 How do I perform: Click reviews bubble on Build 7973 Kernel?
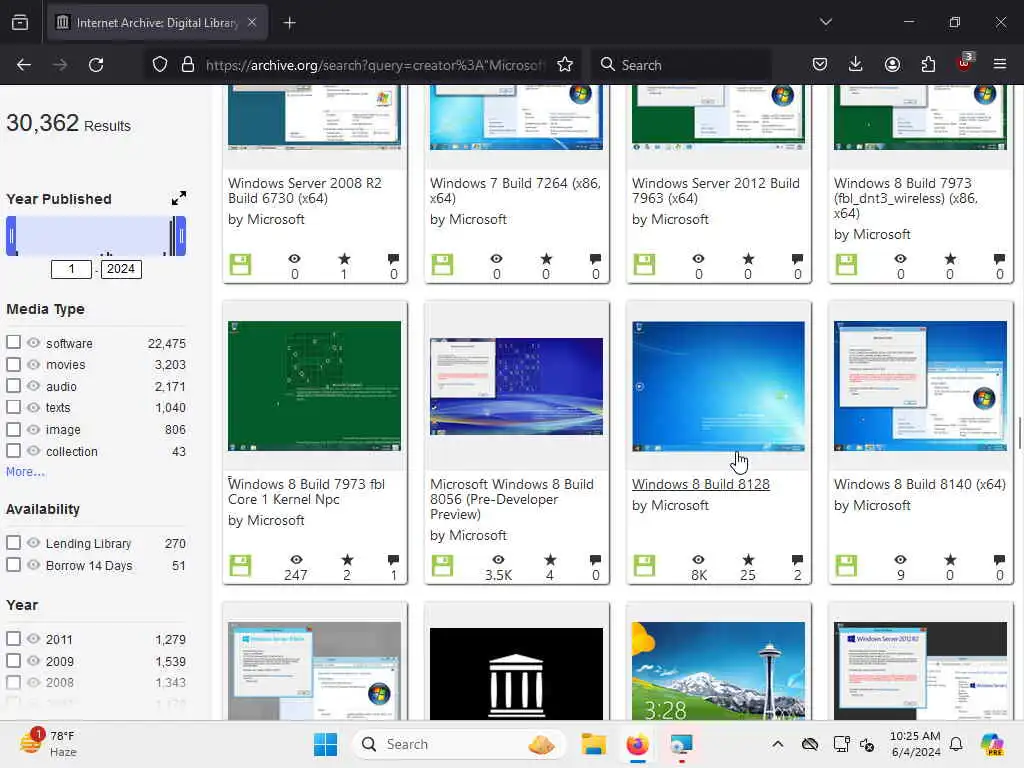click(393, 560)
